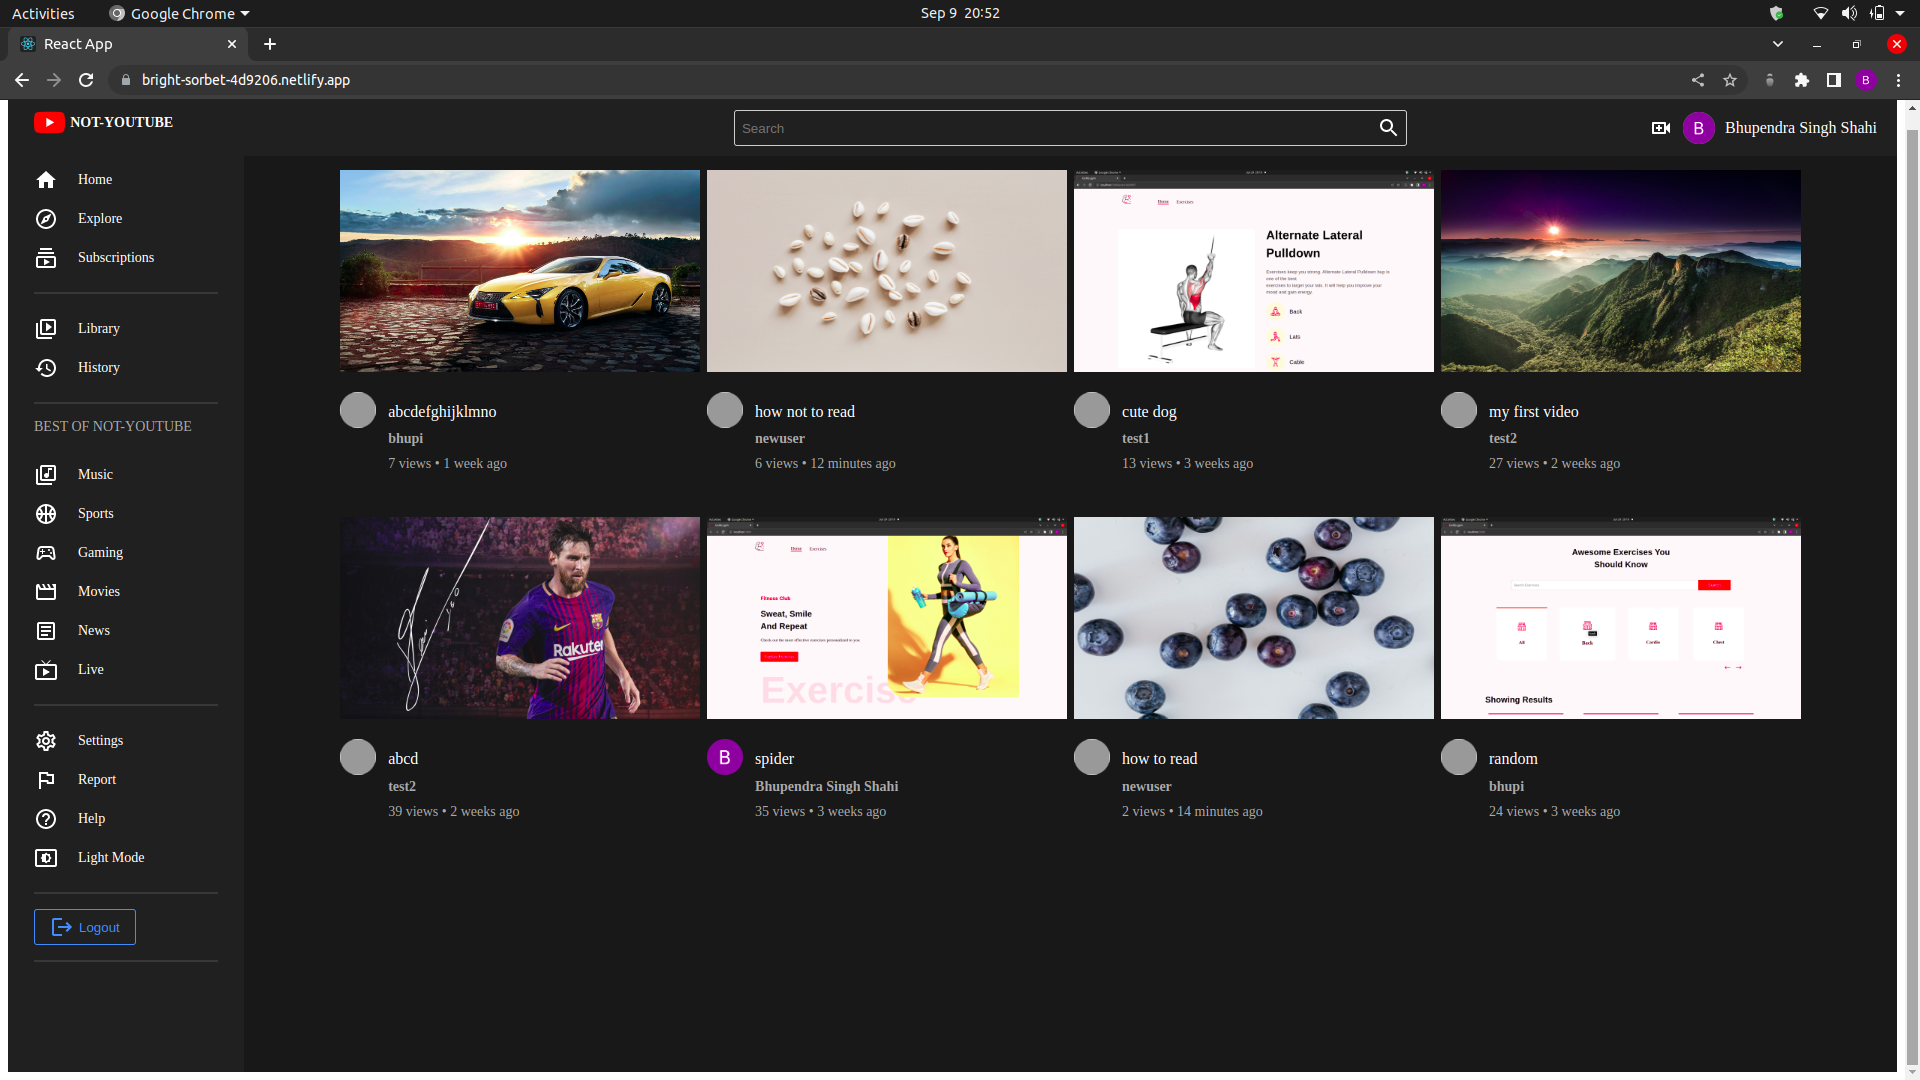Select the Gaming controller icon

coord(46,552)
